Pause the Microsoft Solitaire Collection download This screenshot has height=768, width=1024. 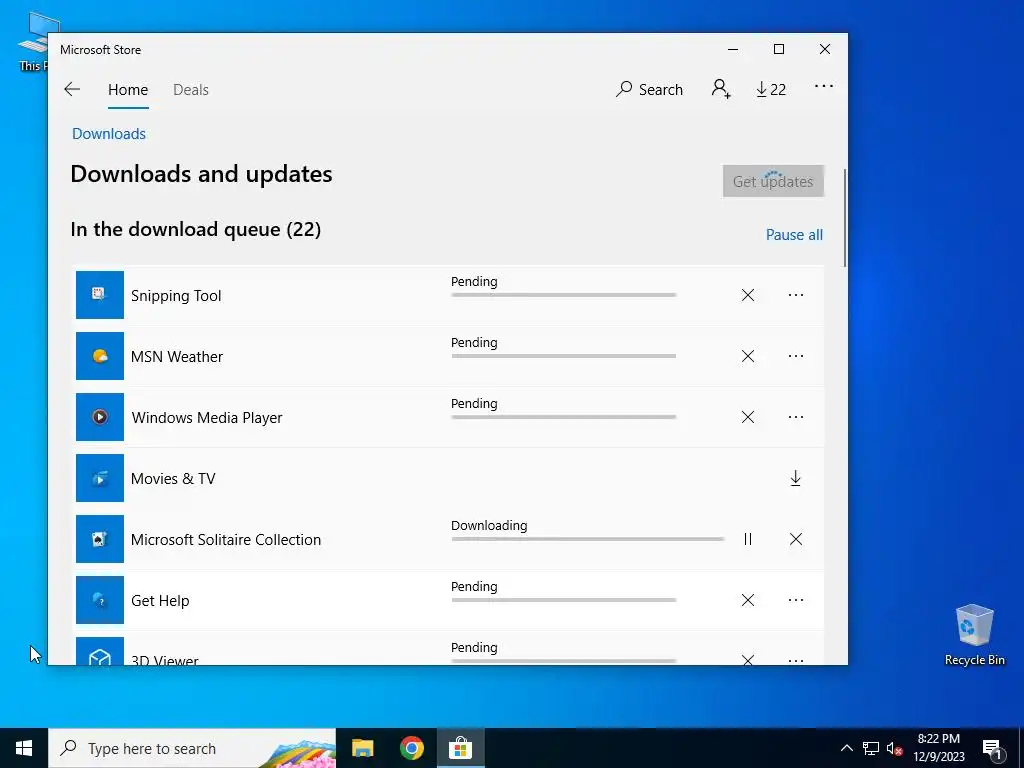point(748,539)
